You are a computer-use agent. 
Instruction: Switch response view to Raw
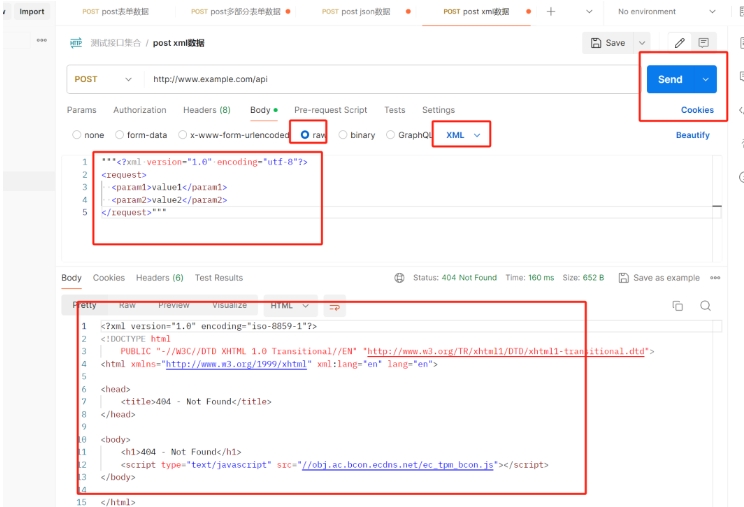tap(127, 305)
